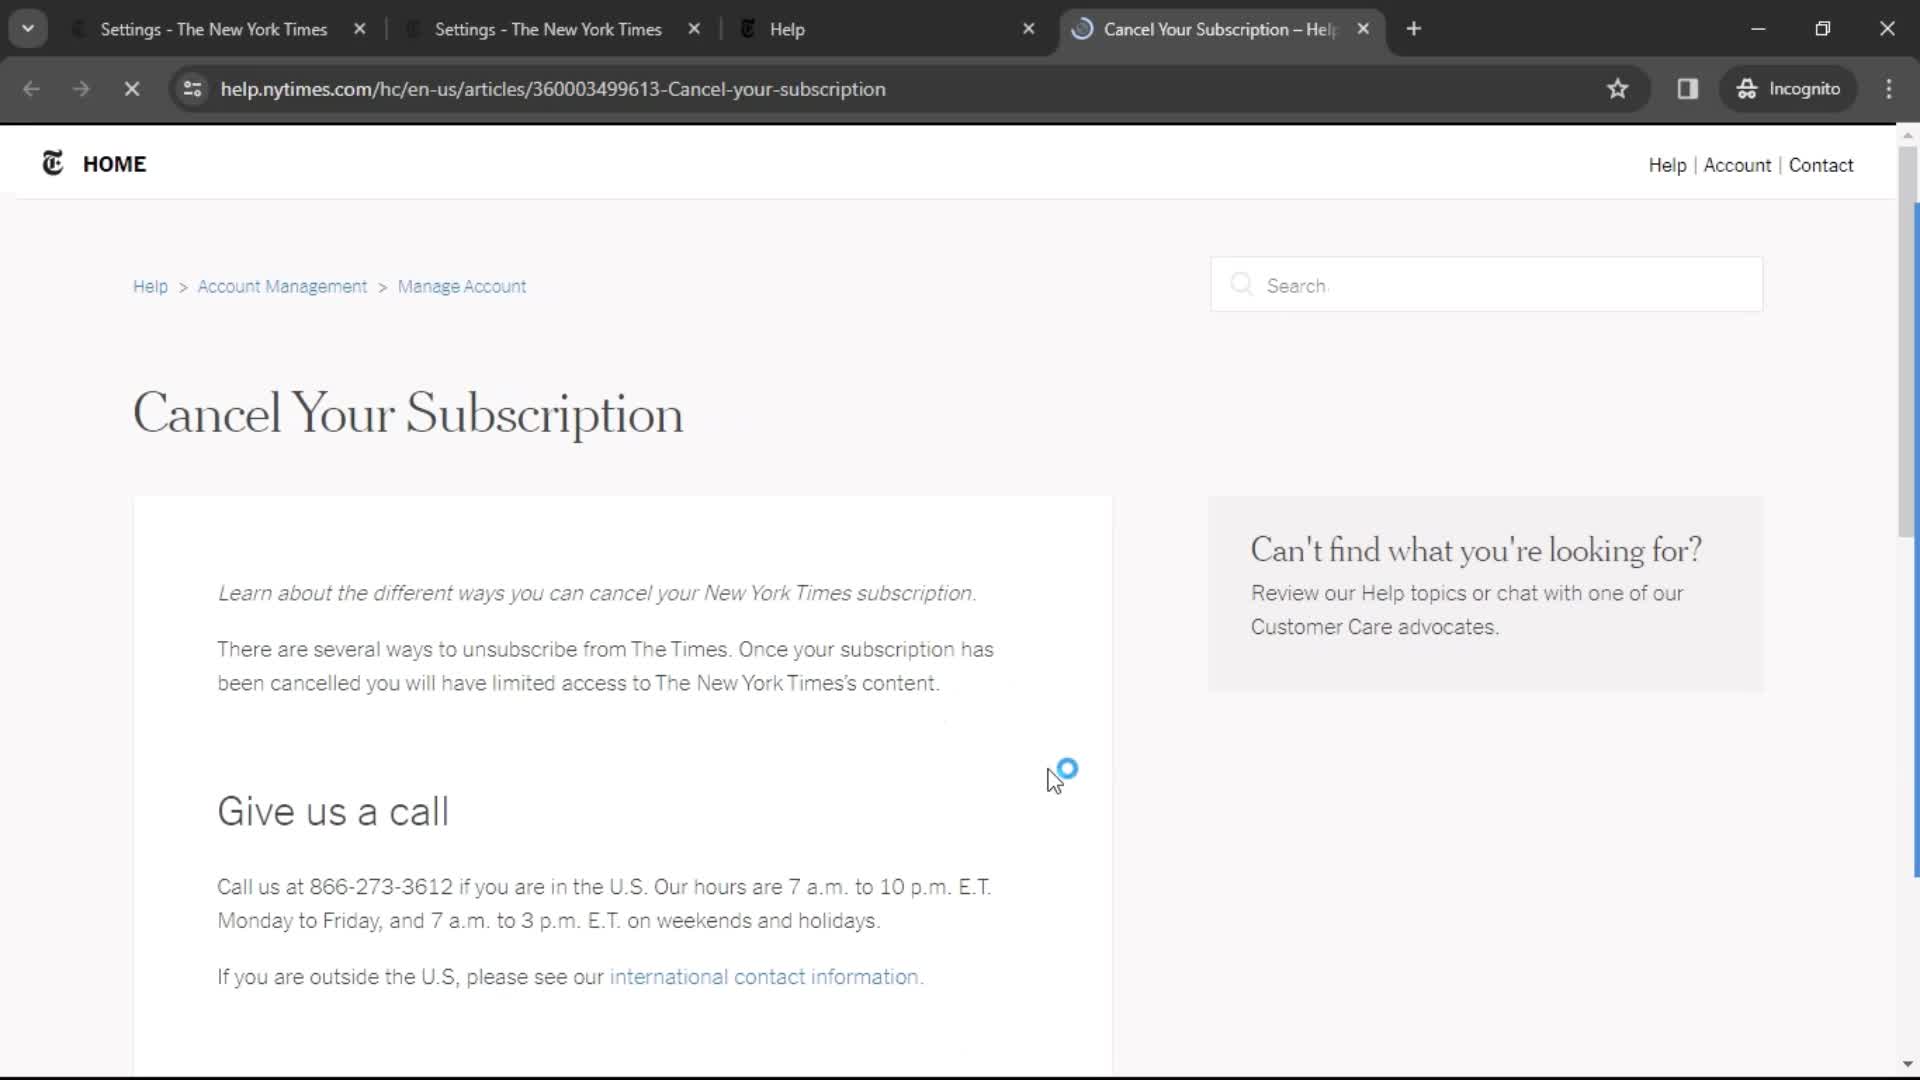Expand the Help breadcrumb link

click(150, 286)
